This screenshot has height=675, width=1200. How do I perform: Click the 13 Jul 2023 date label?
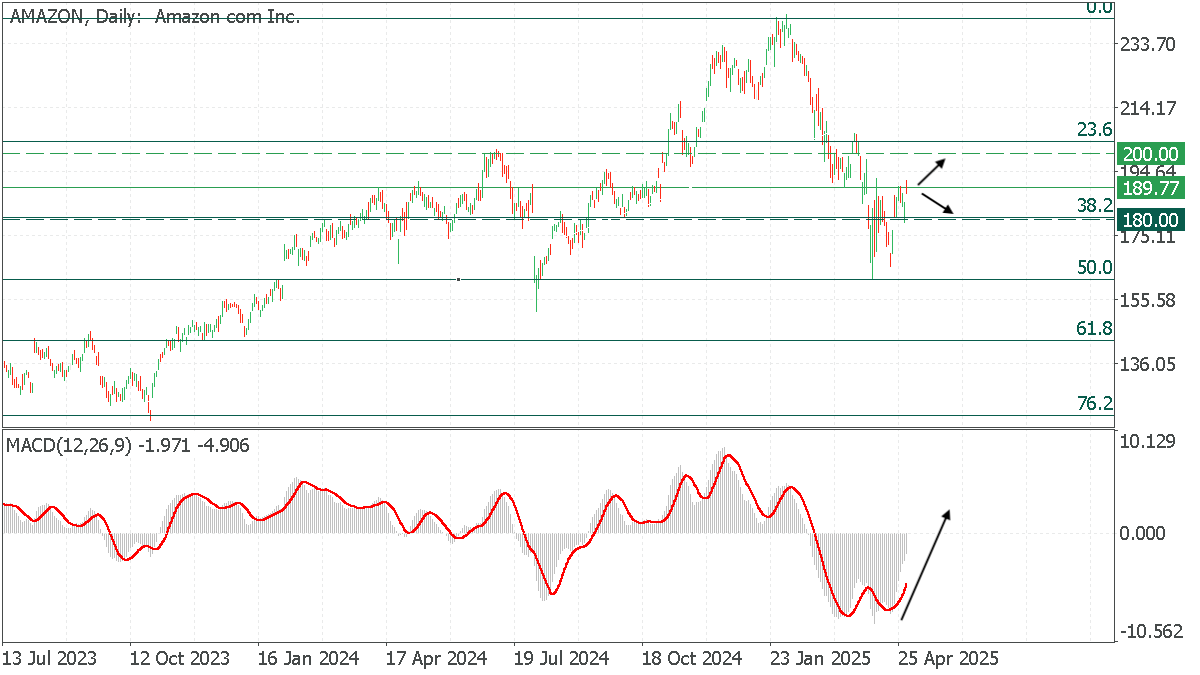point(49,659)
